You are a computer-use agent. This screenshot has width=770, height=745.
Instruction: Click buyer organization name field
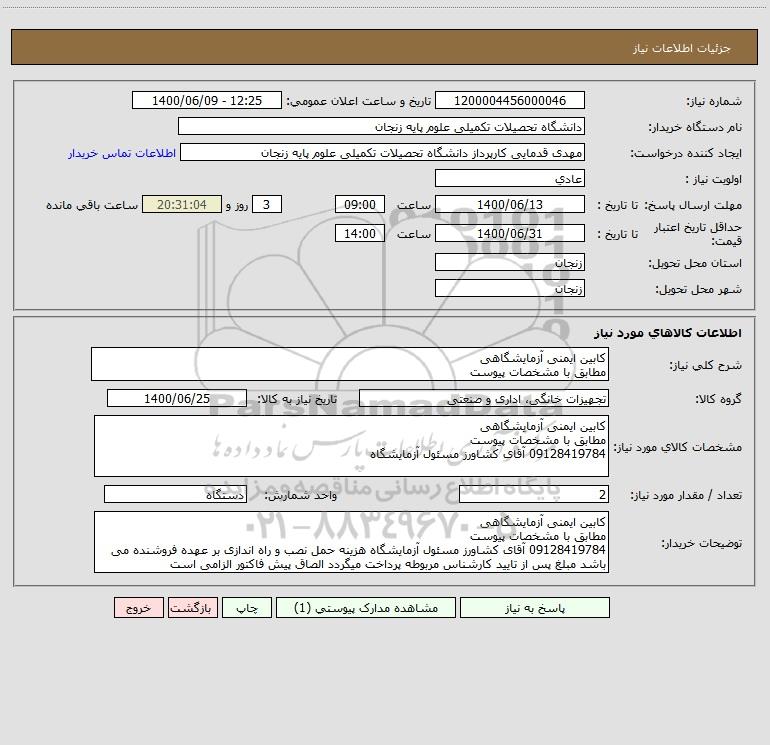pos(381,126)
